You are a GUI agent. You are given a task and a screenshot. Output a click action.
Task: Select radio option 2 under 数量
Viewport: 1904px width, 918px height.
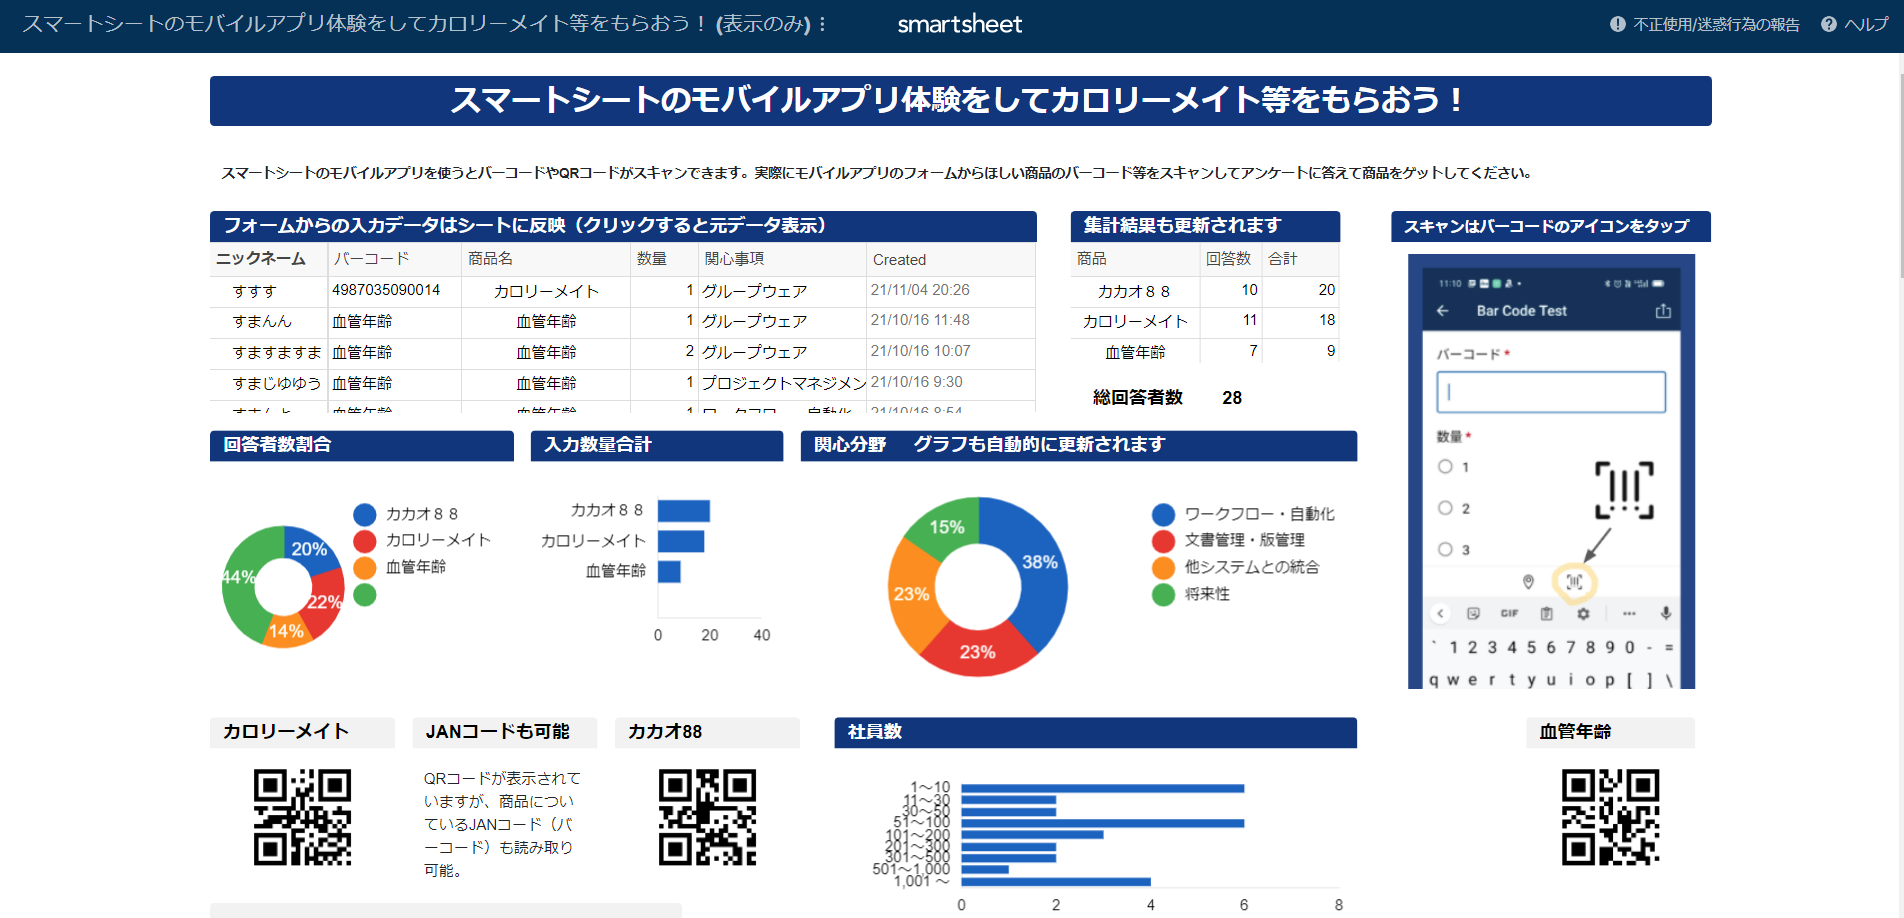click(1444, 507)
